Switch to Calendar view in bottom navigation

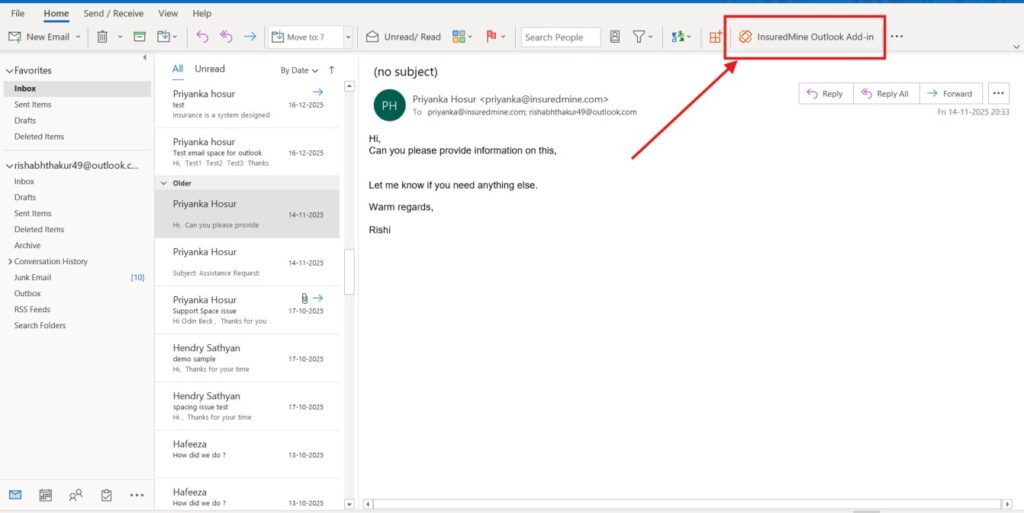(x=45, y=495)
